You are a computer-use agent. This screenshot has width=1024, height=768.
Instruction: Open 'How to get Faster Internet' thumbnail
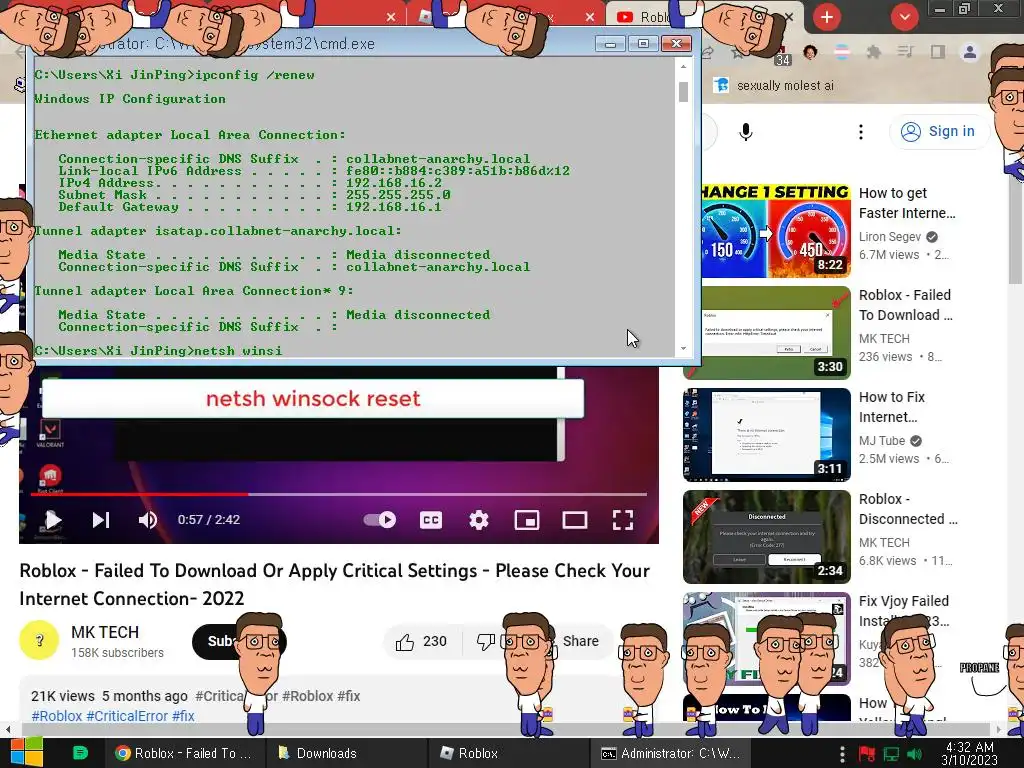[x=776, y=230]
